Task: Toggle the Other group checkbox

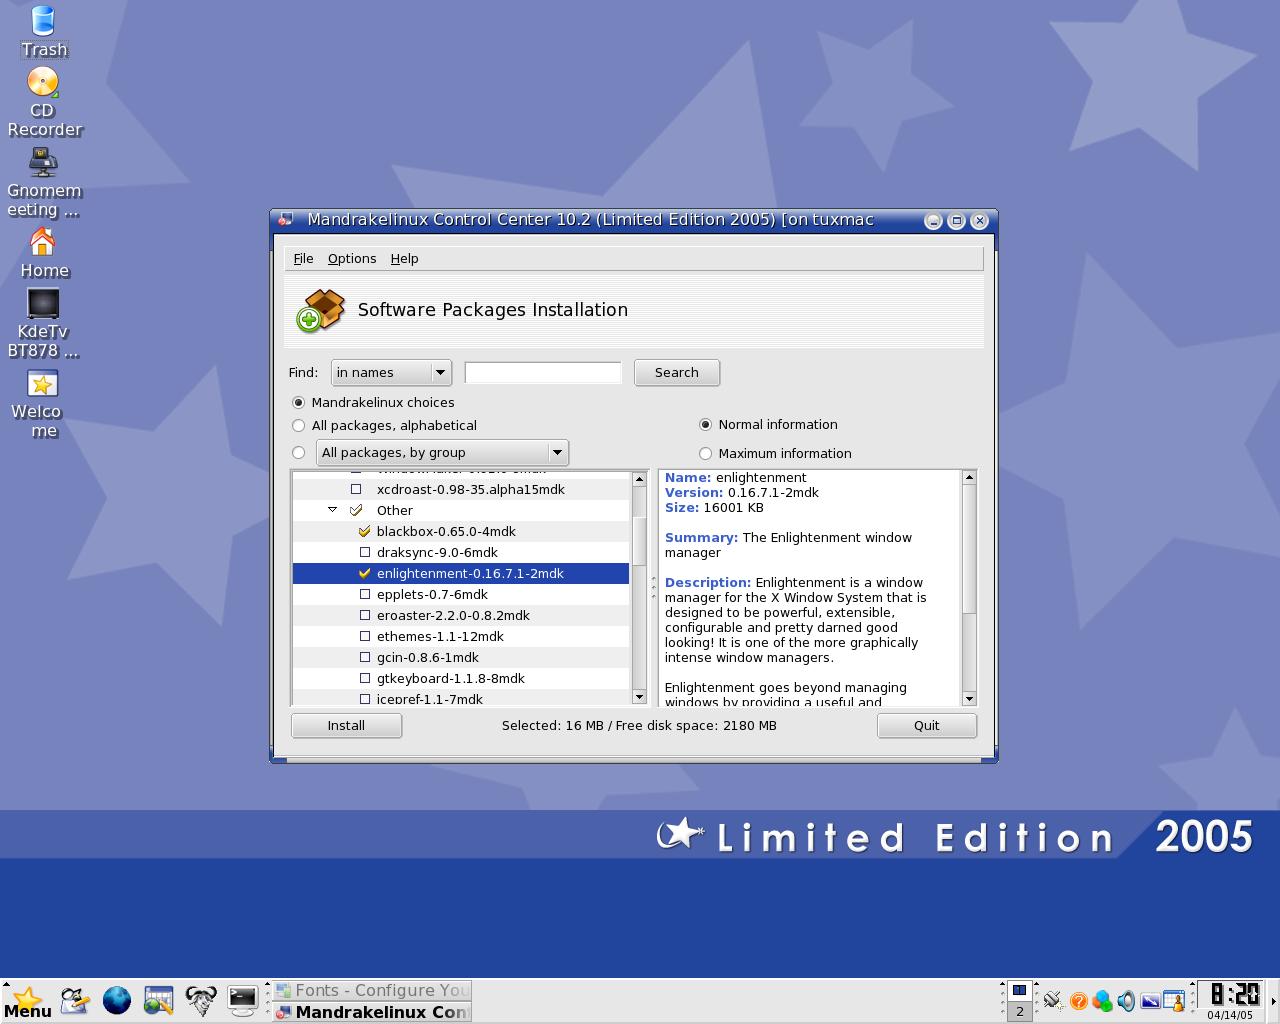Action: pos(356,510)
